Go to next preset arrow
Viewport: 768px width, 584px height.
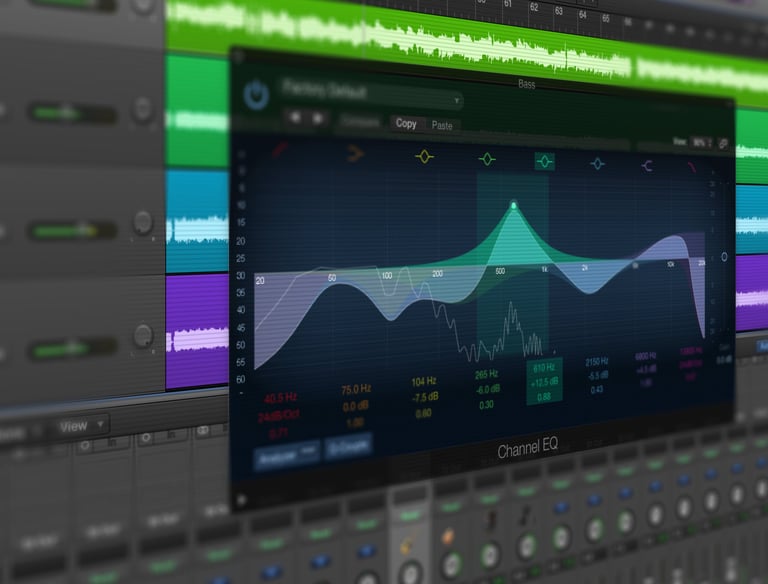[318, 119]
